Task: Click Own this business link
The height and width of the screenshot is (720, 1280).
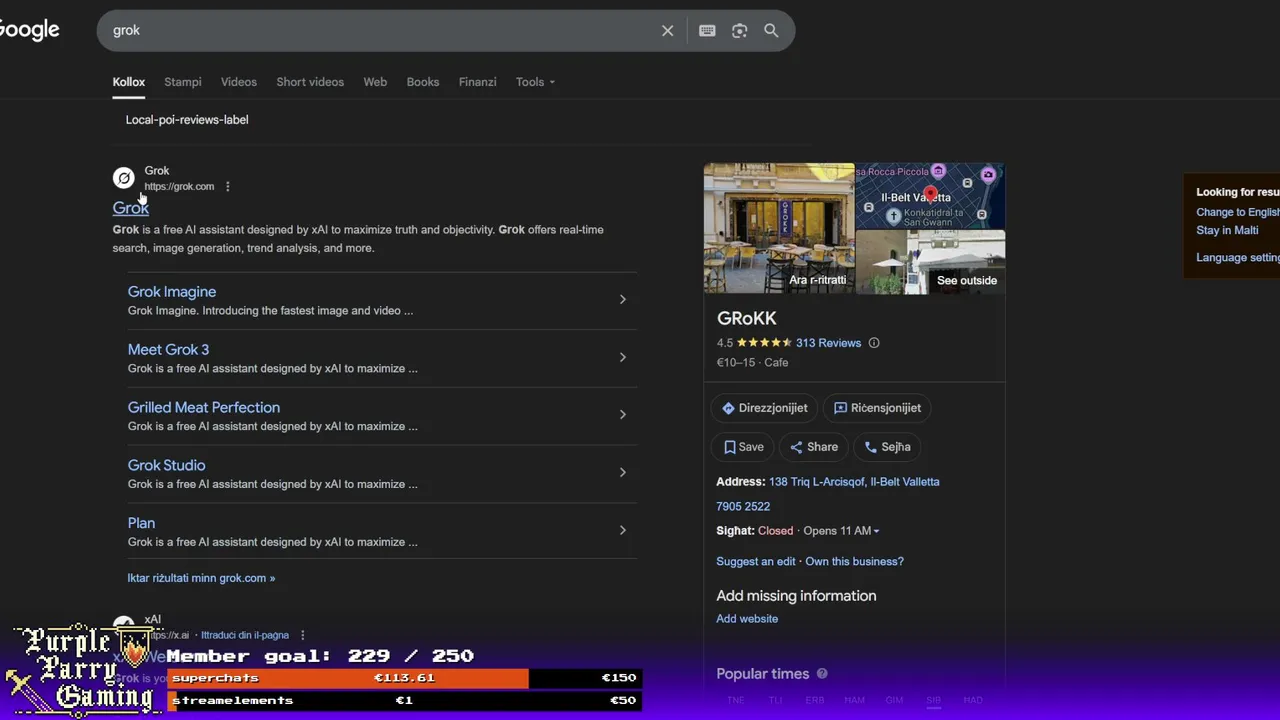Action: 854,562
